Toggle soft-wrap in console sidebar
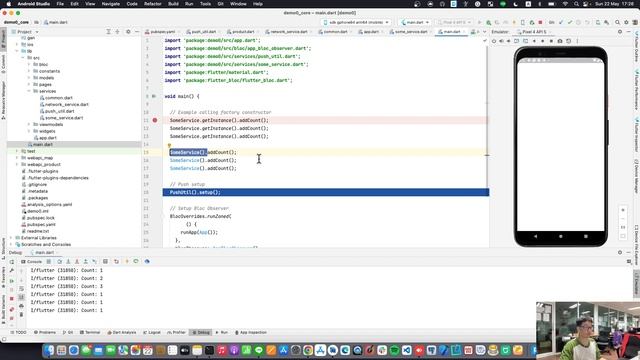Image resolution: width=640 pixels, height=360 pixels. (22, 288)
